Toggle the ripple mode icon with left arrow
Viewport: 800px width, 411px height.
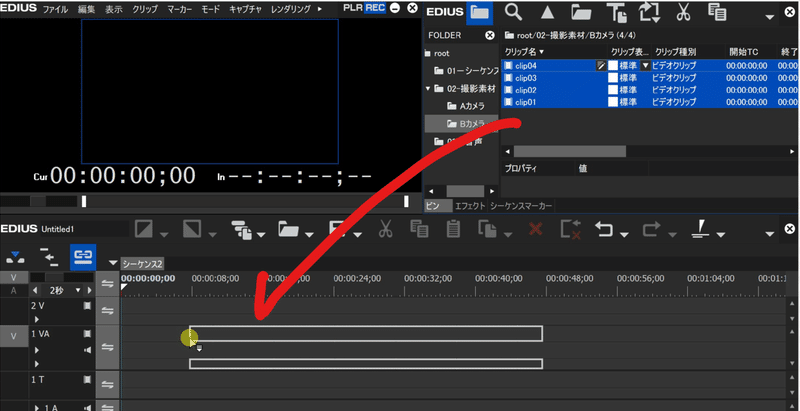click(49, 258)
